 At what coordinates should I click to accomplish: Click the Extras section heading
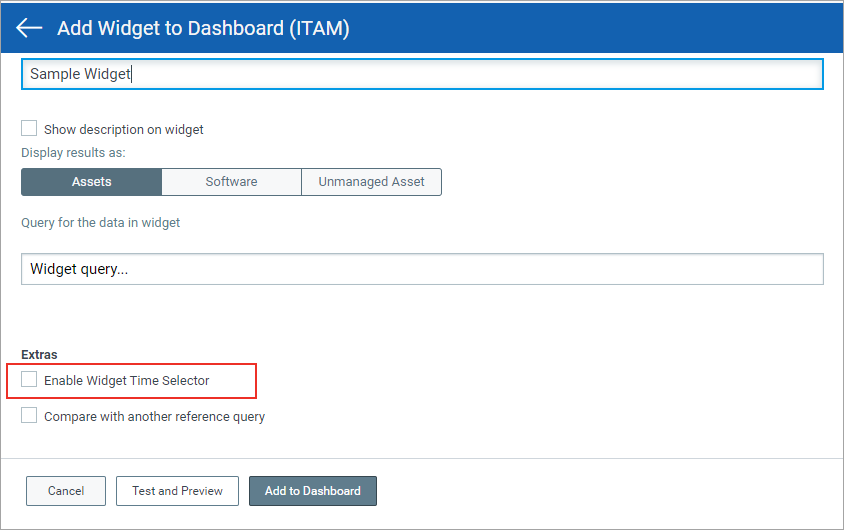[39, 355]
